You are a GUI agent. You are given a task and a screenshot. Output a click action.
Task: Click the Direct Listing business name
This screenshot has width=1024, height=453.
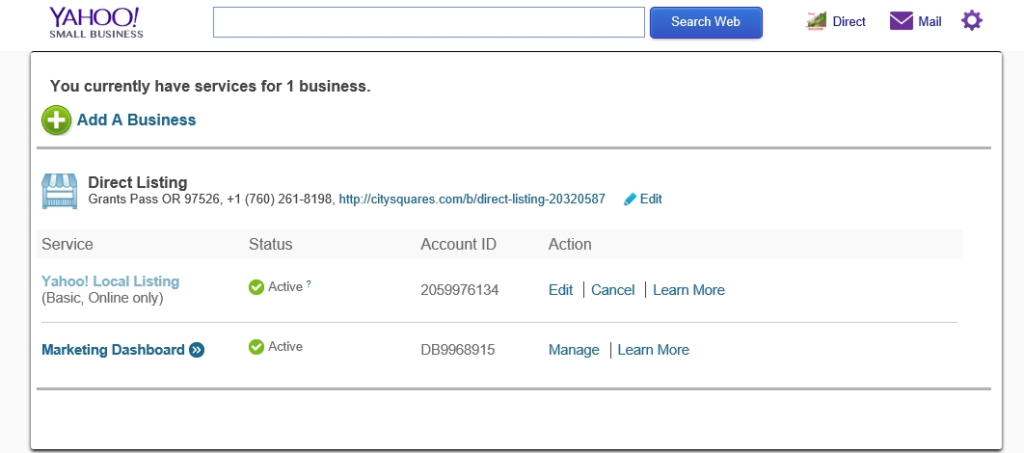coord(138,183)
